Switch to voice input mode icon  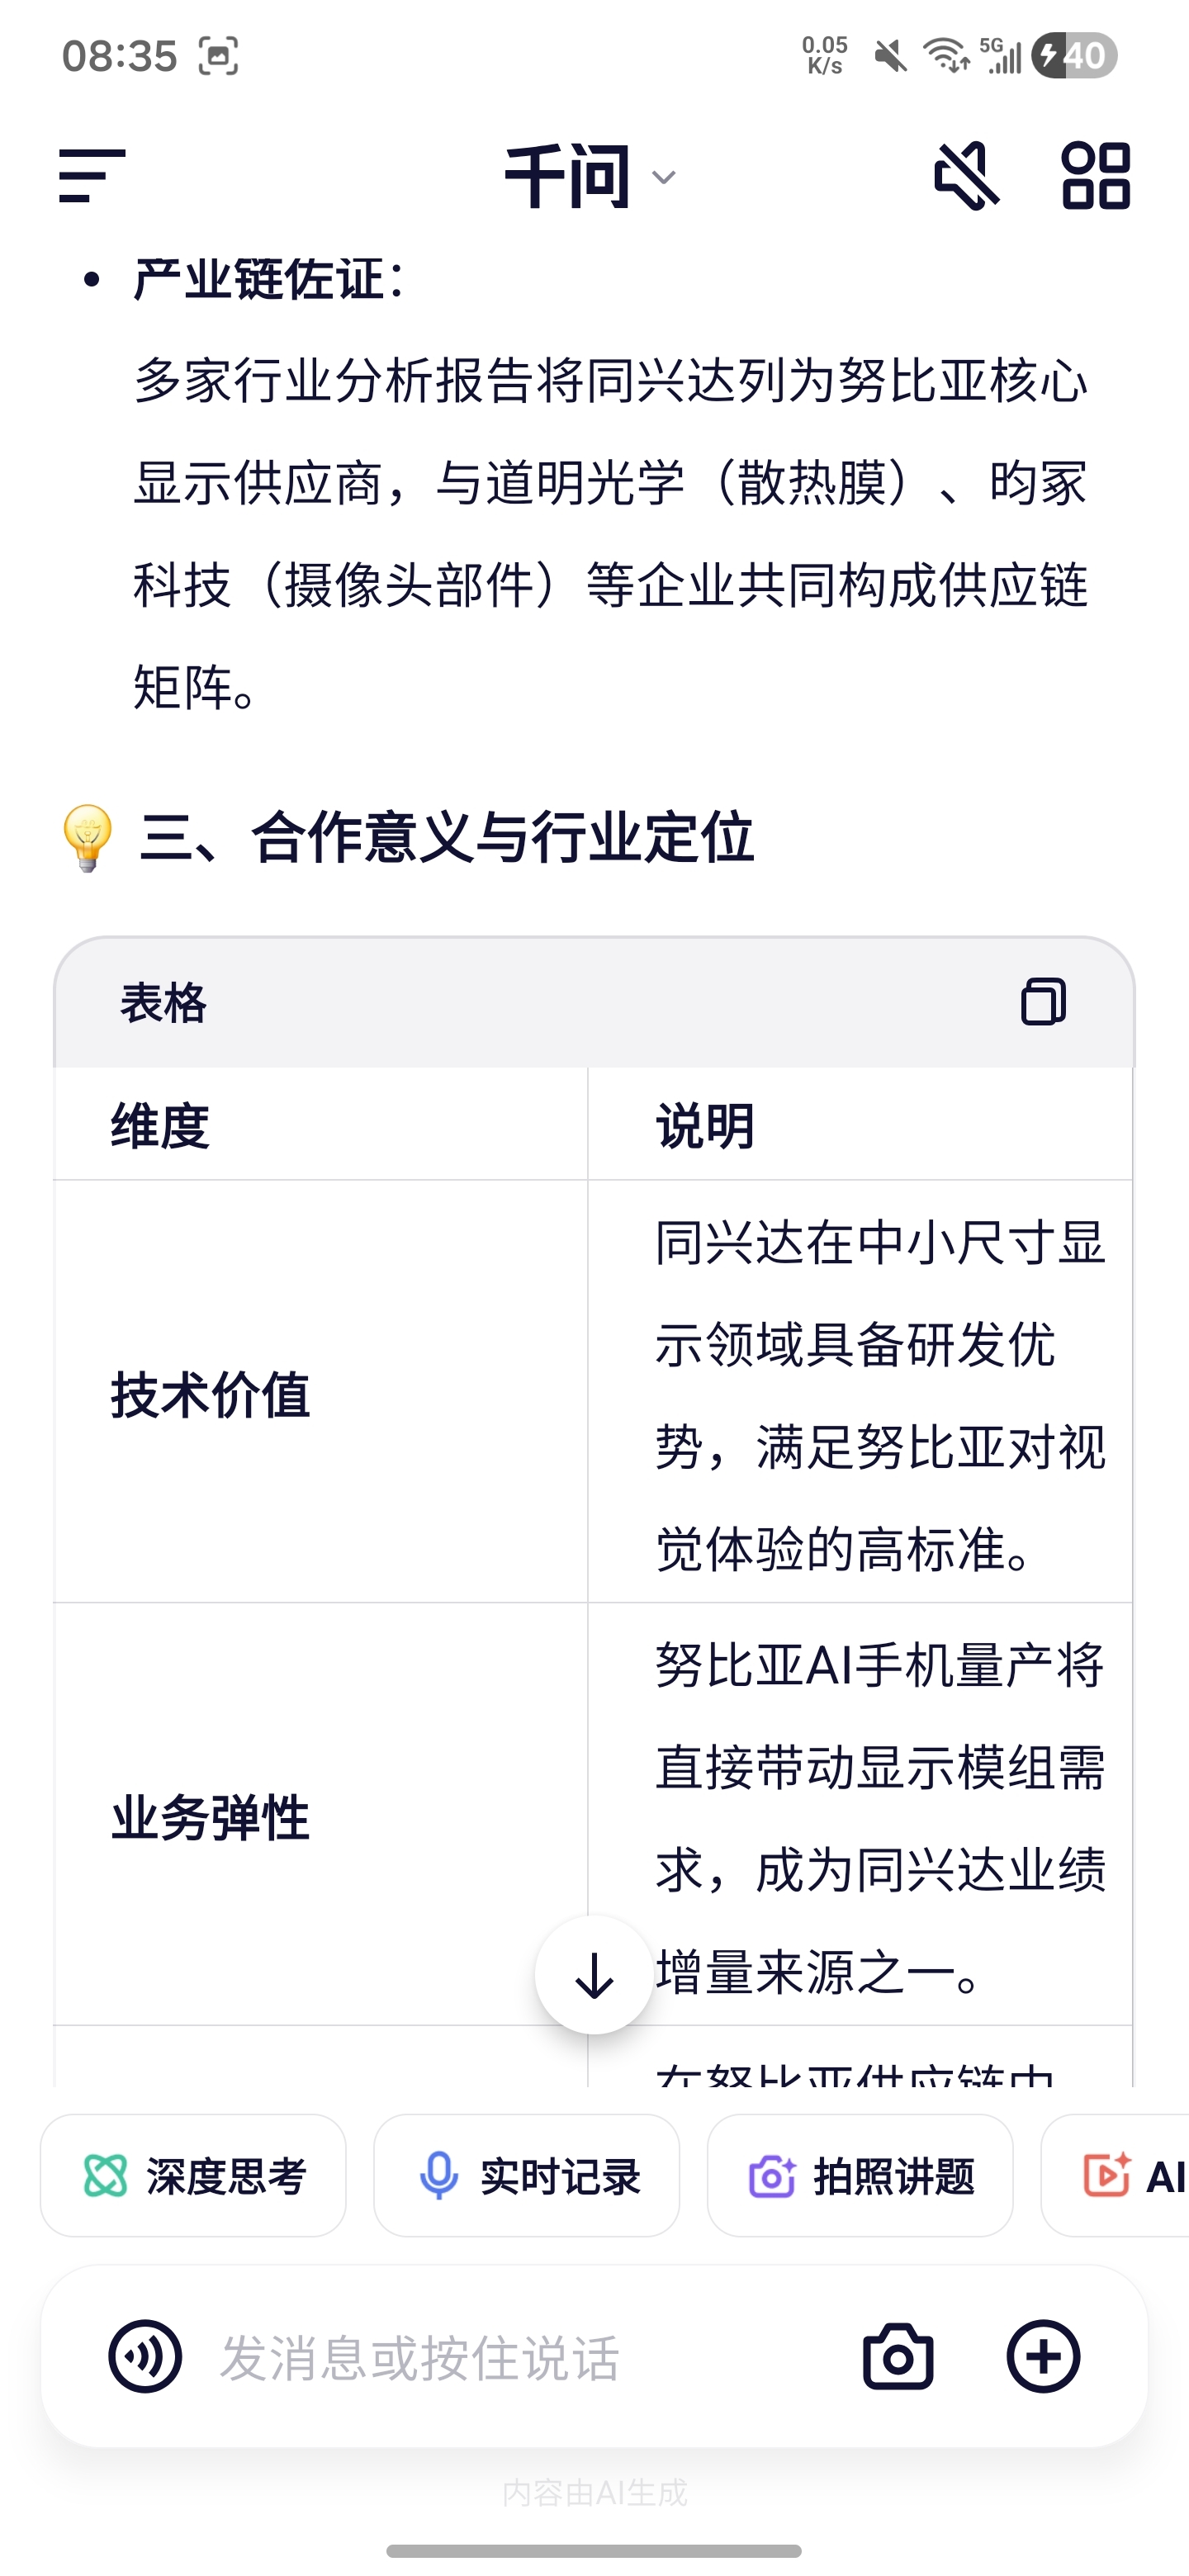click(145, 2357)
